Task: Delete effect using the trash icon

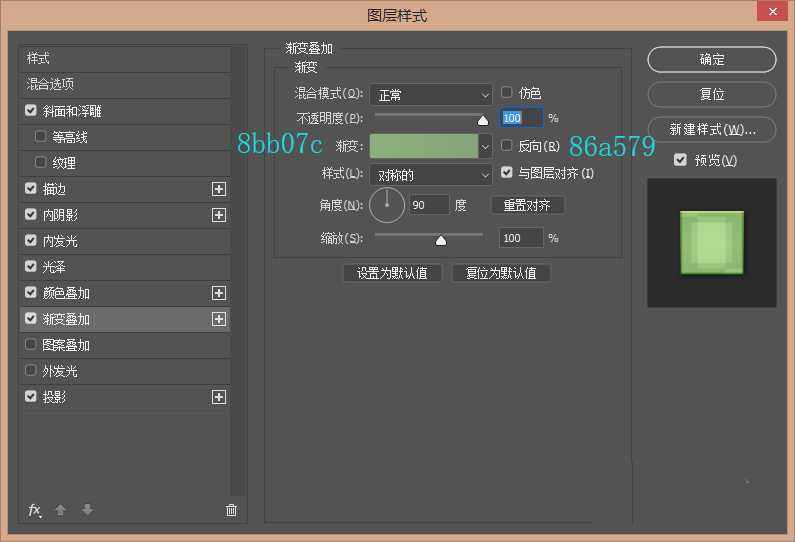Action: point(231,510)
